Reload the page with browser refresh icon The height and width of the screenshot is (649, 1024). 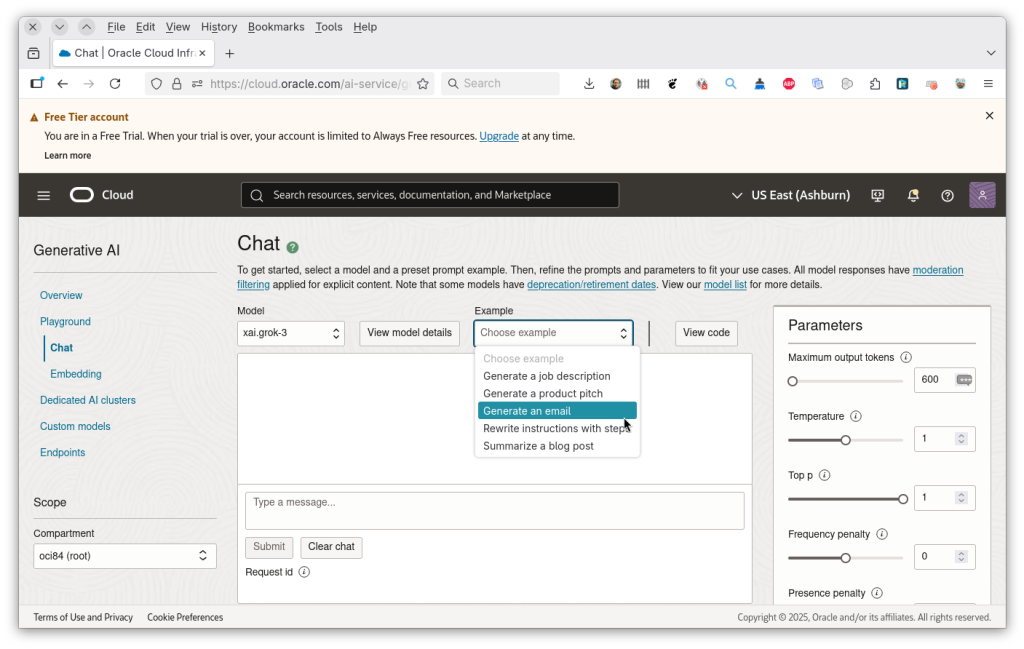pyautogui.click(x=115, y=84)
